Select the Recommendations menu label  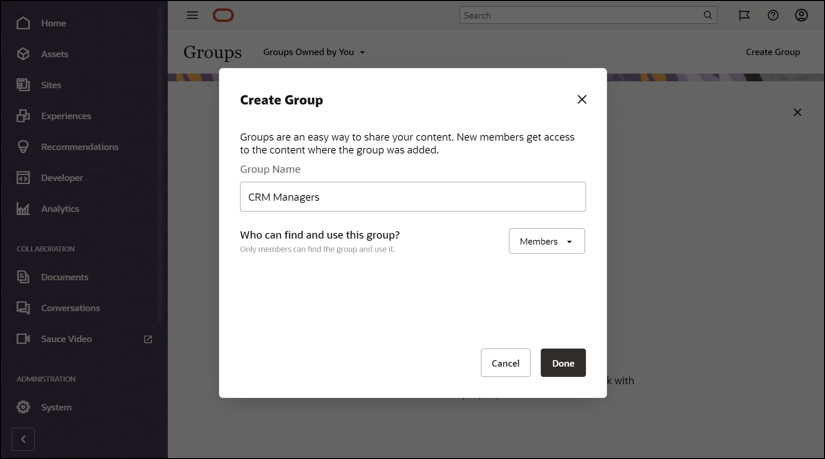[80, 147]
